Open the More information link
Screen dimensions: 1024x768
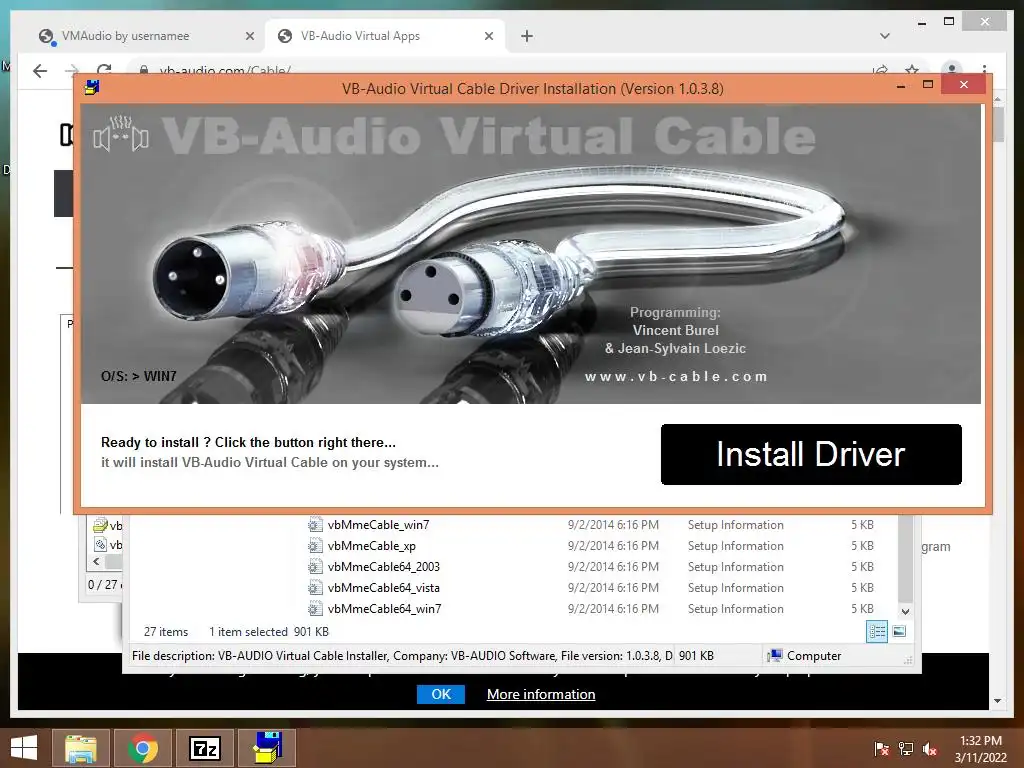541,694
